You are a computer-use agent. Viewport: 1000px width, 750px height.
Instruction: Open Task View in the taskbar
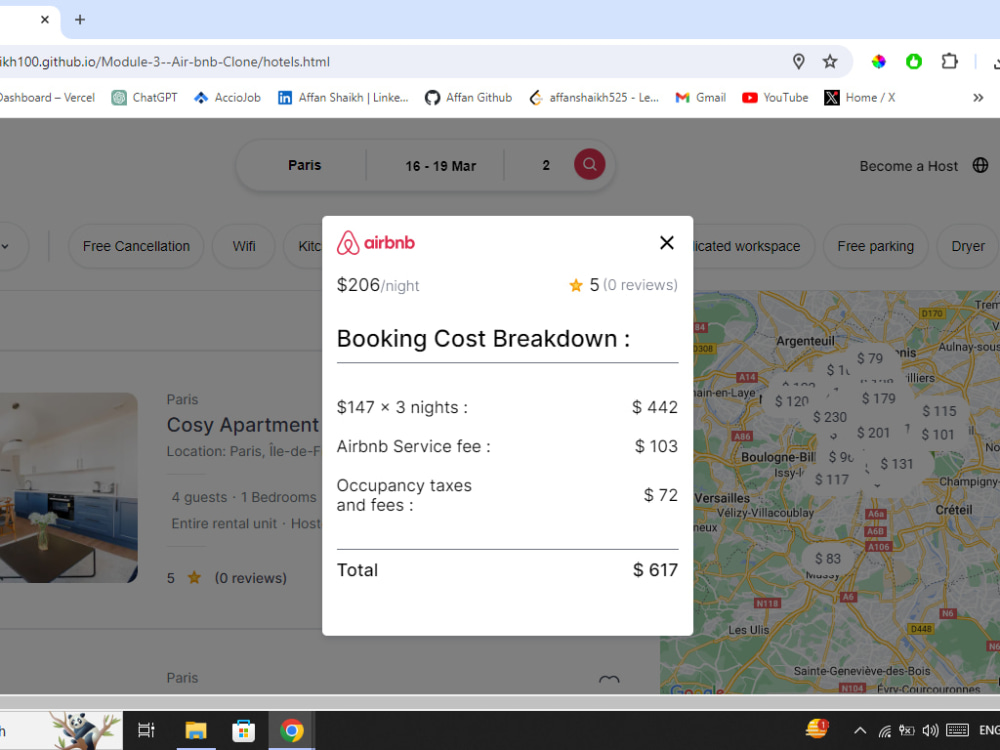tap(146, 730)
